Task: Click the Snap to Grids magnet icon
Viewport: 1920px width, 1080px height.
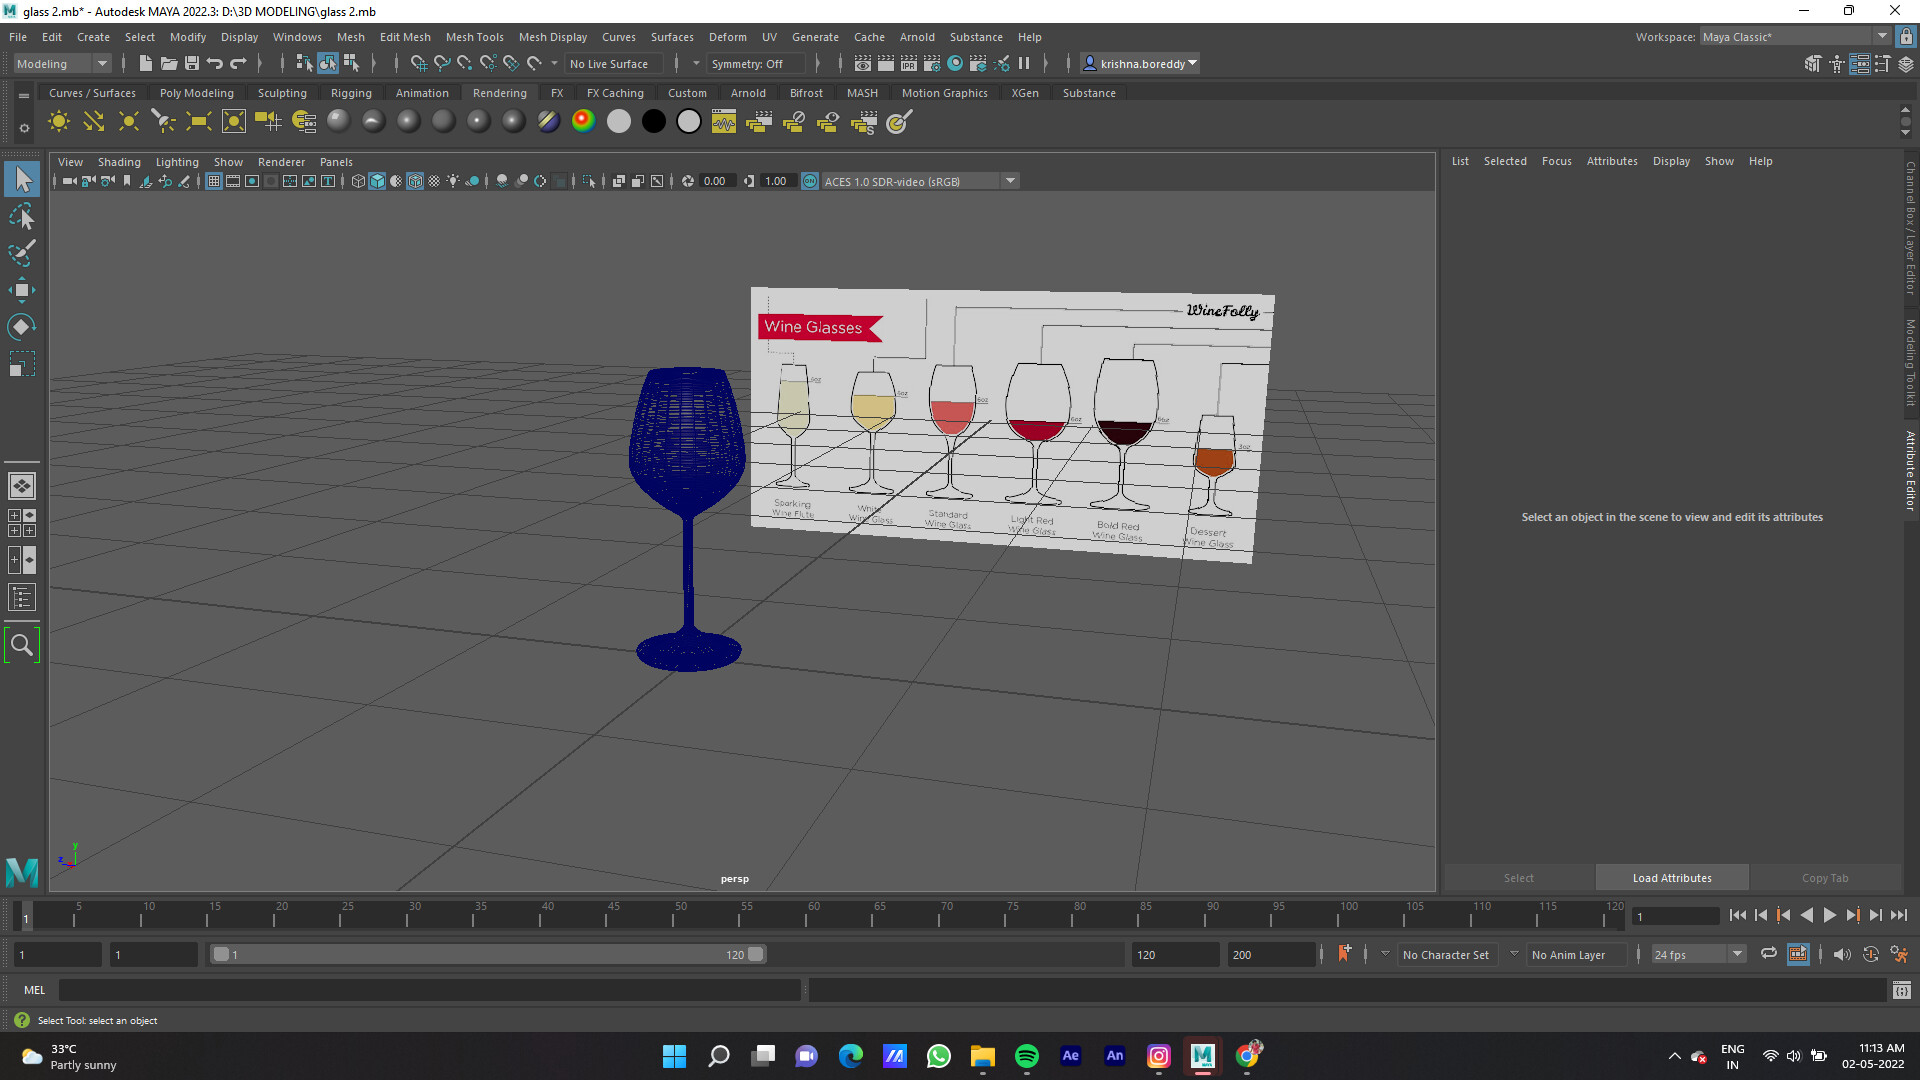Action: pyautogui.click(x=419, y=63)
